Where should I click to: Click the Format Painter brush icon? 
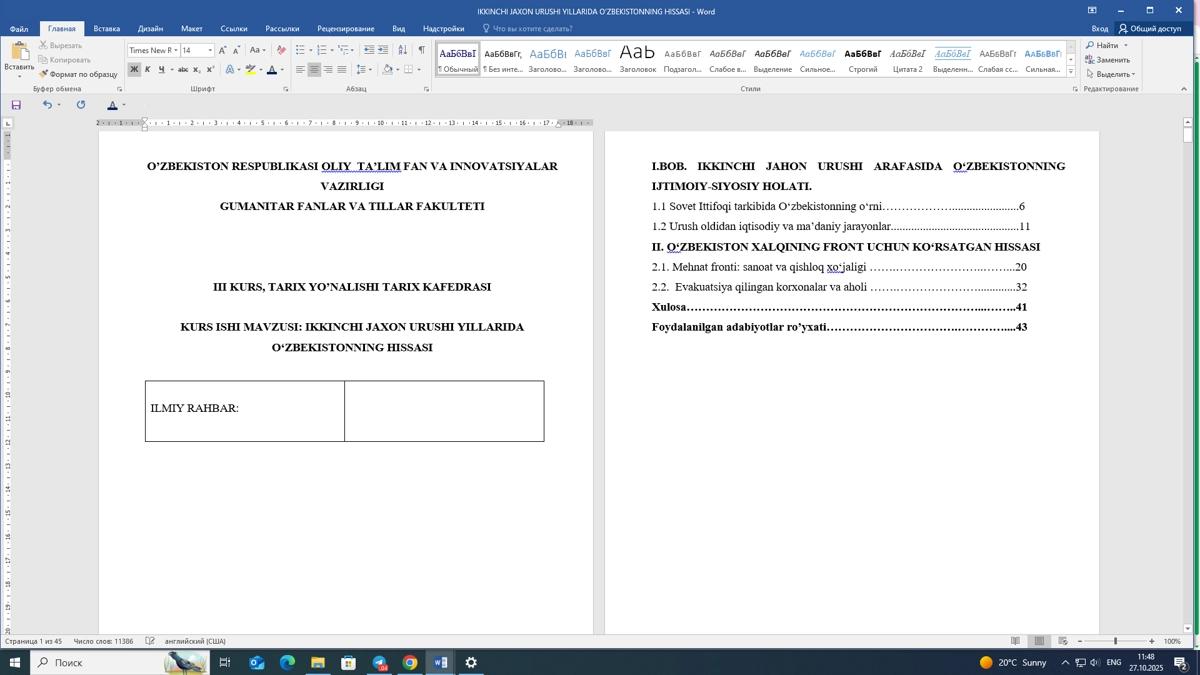pos(44,74)
